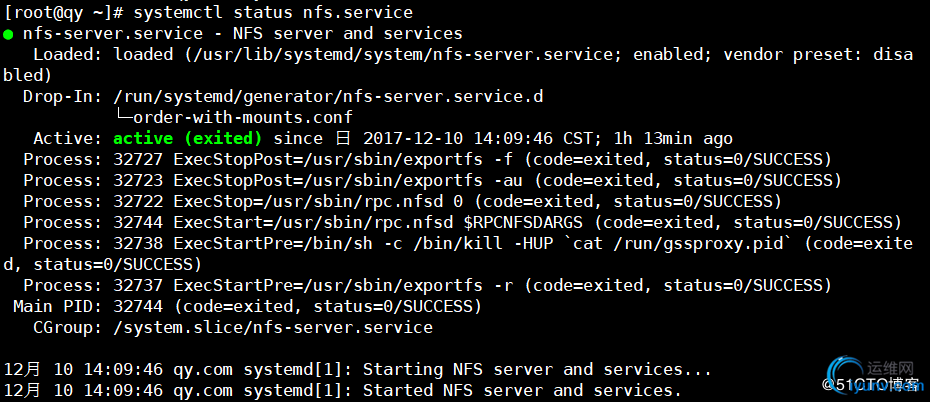Click the $RPCNFSDARGS ExecStart line
930x402 pixels.
coord(462,223)
